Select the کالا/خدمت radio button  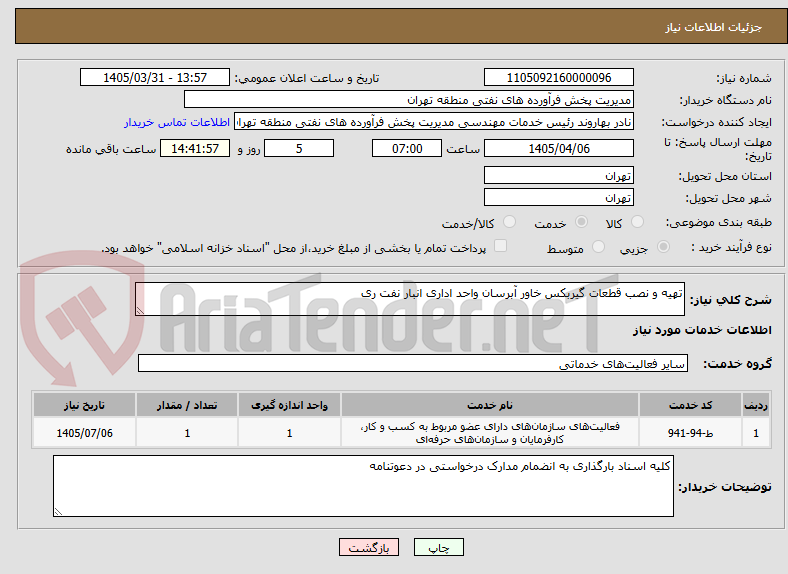[x=509, y=222]
